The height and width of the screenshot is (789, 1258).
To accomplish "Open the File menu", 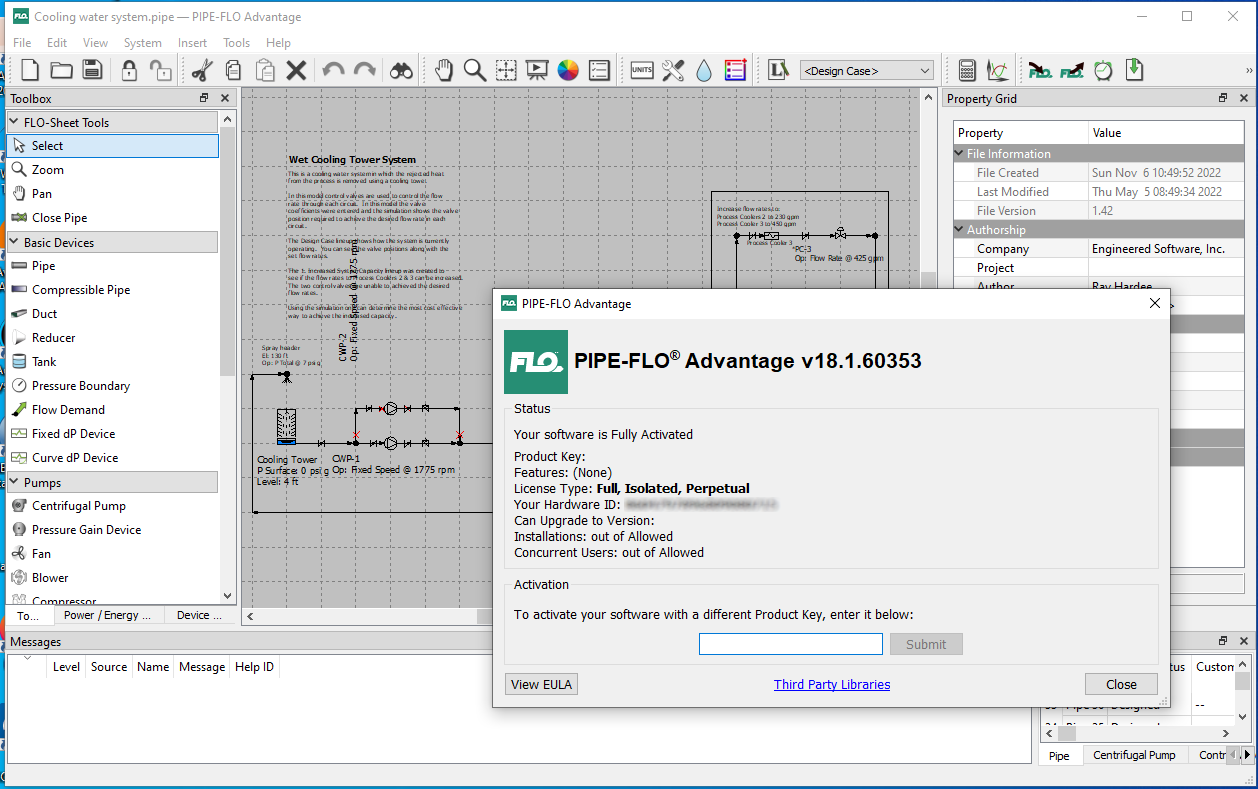I will click(22, 43).
